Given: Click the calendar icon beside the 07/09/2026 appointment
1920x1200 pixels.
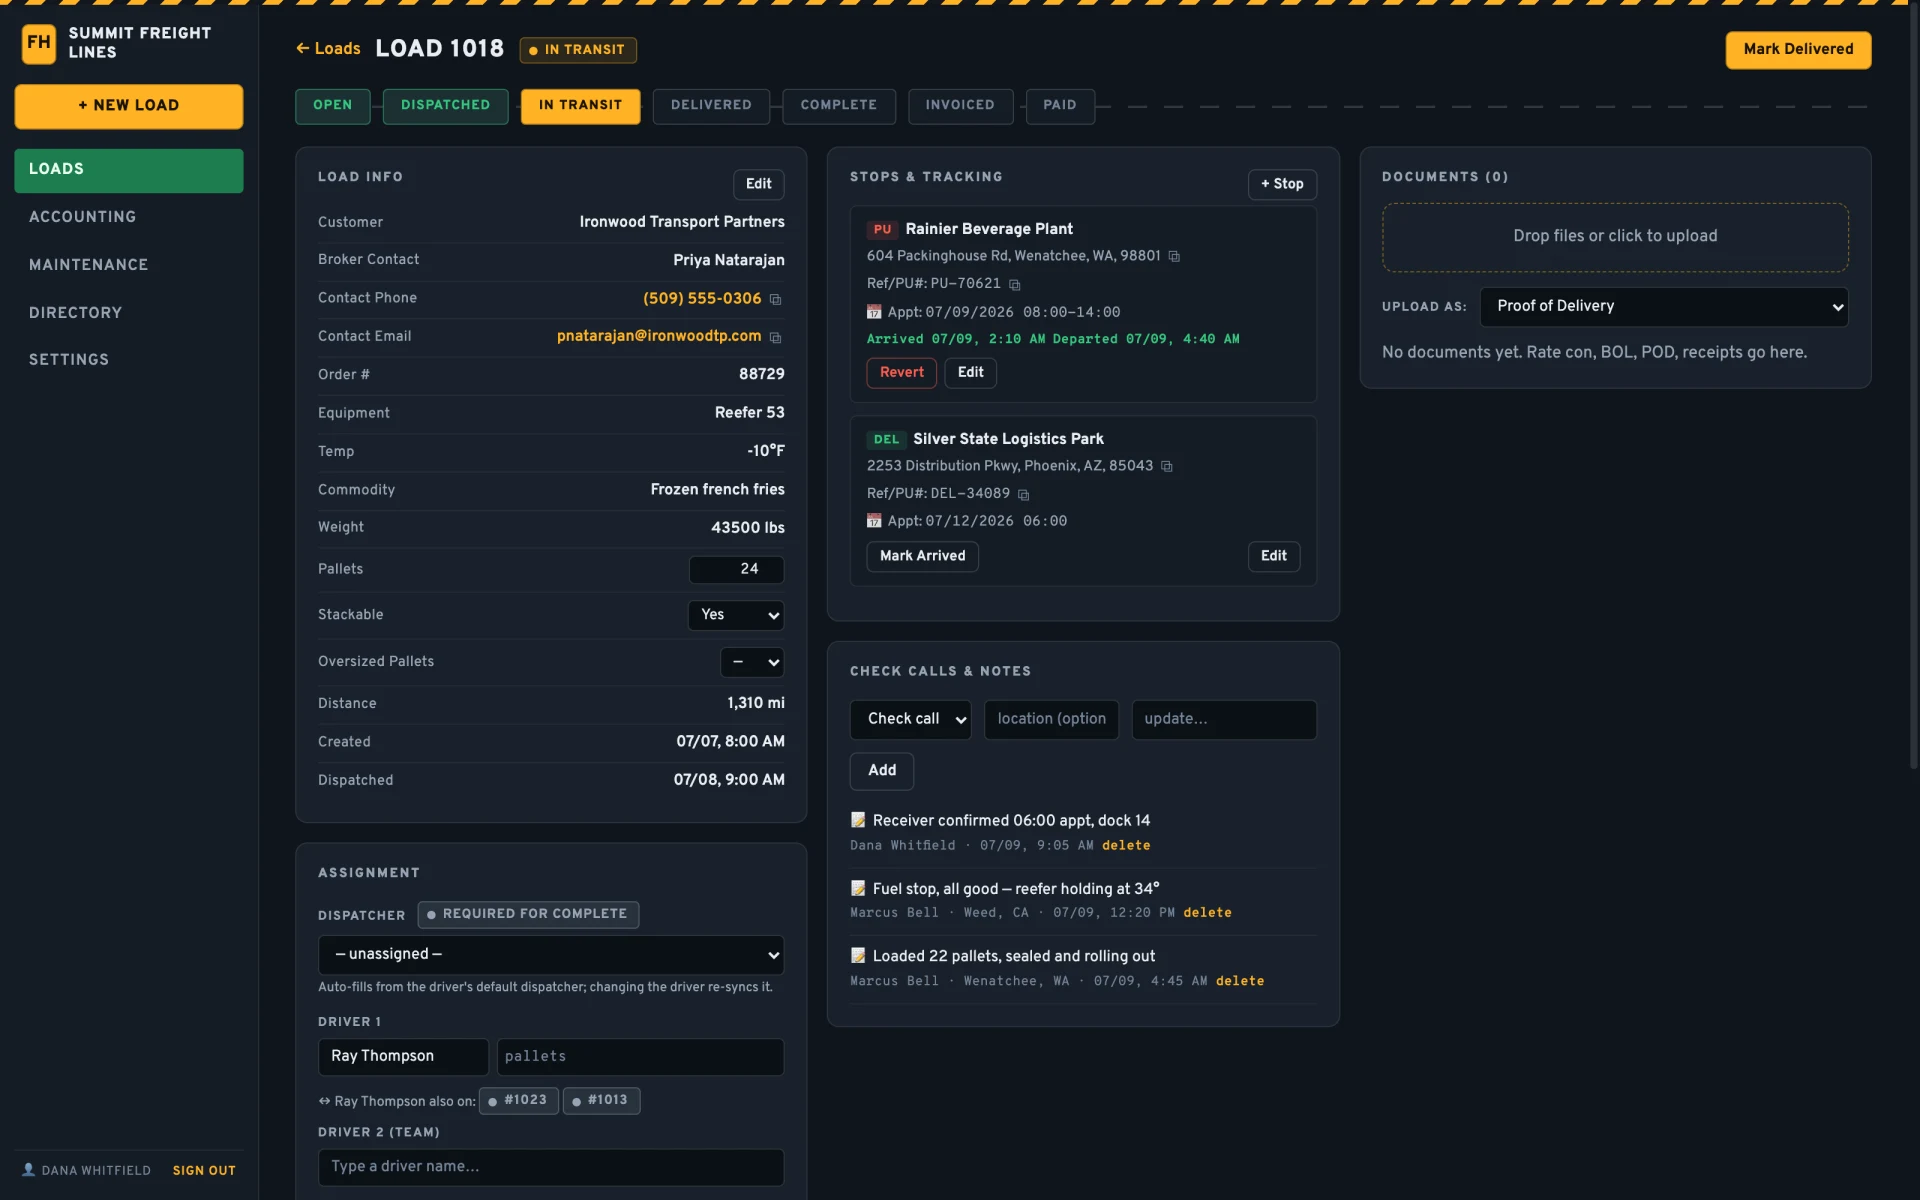Looking at the screenshot, I should tap(874, 312).
